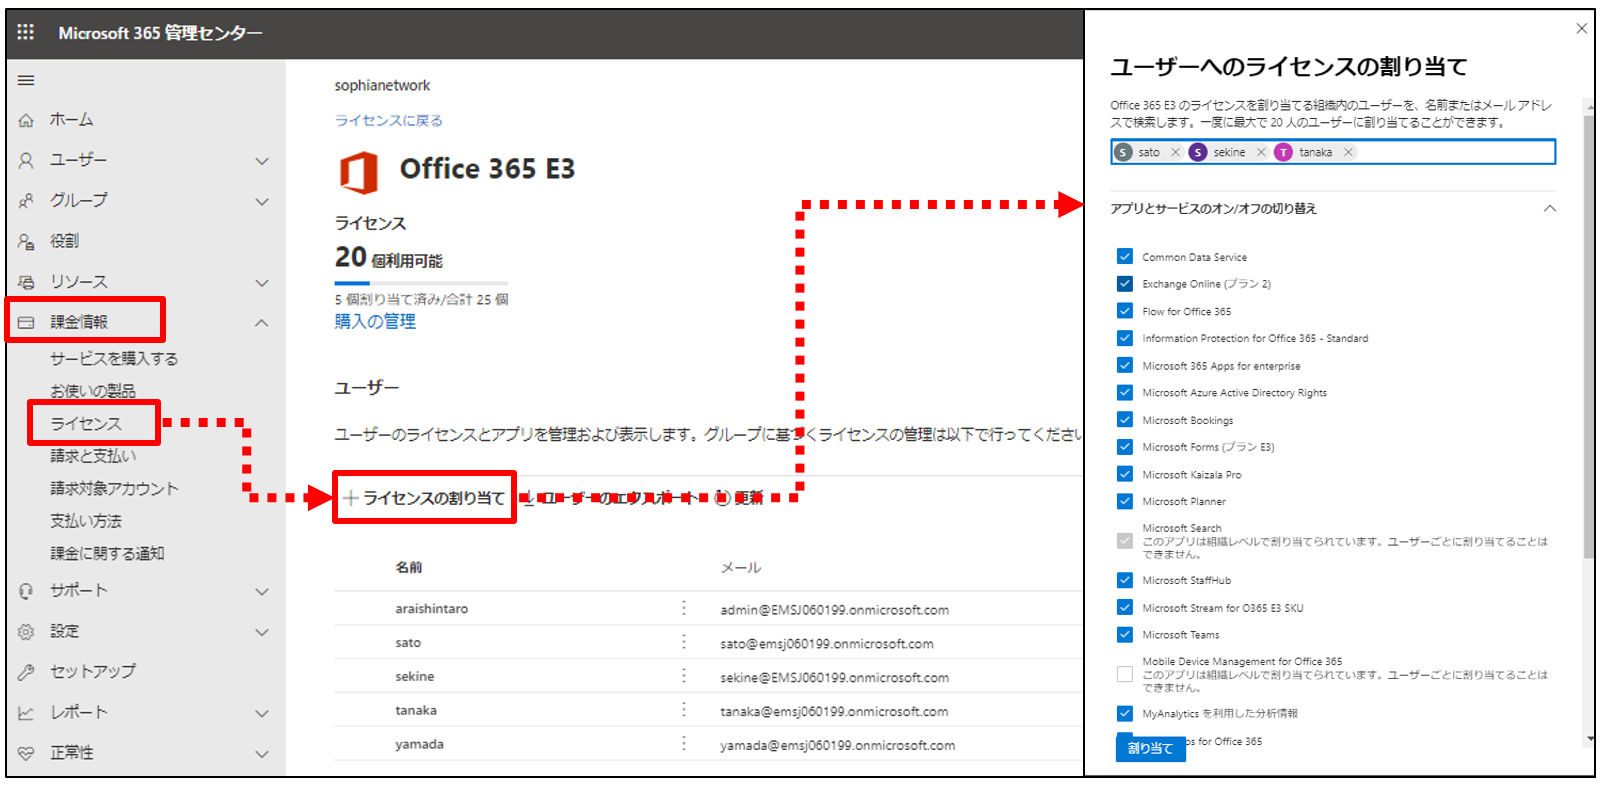
Task: Click the Roles (役割) icon
Action: click(26, 241)
